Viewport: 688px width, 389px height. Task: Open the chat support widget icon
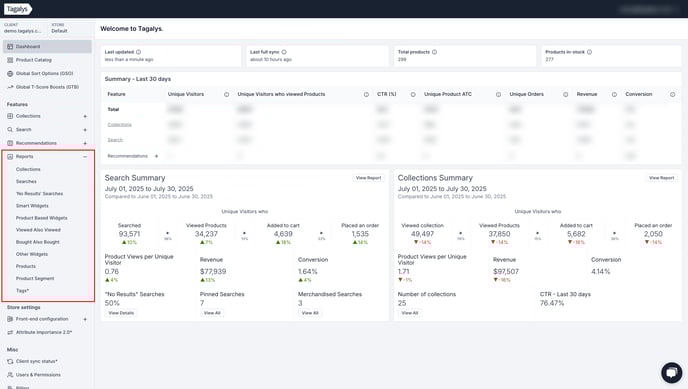pos(671,372)
